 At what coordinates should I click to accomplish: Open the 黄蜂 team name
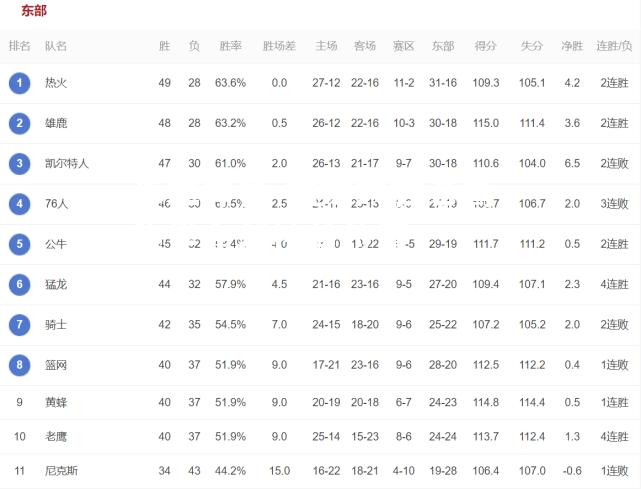[x=56, y=402]
